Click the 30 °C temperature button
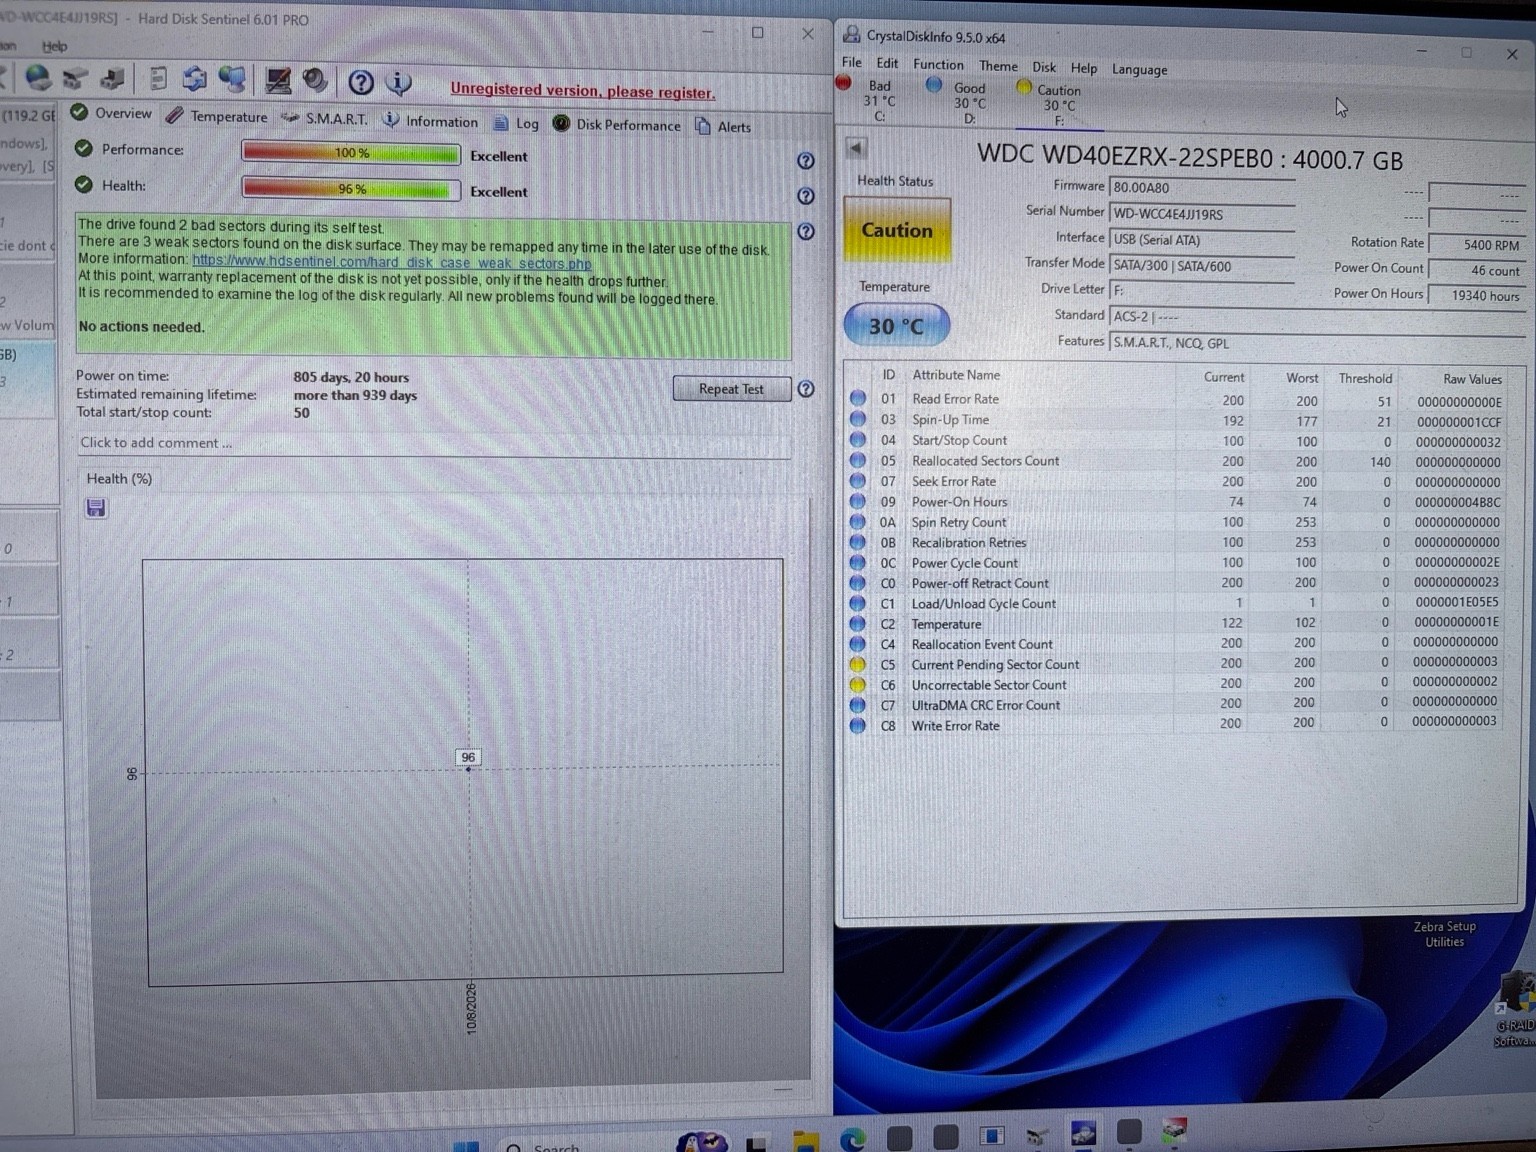The height and width of the screenshot is (1152, 1536). point(896,326)
